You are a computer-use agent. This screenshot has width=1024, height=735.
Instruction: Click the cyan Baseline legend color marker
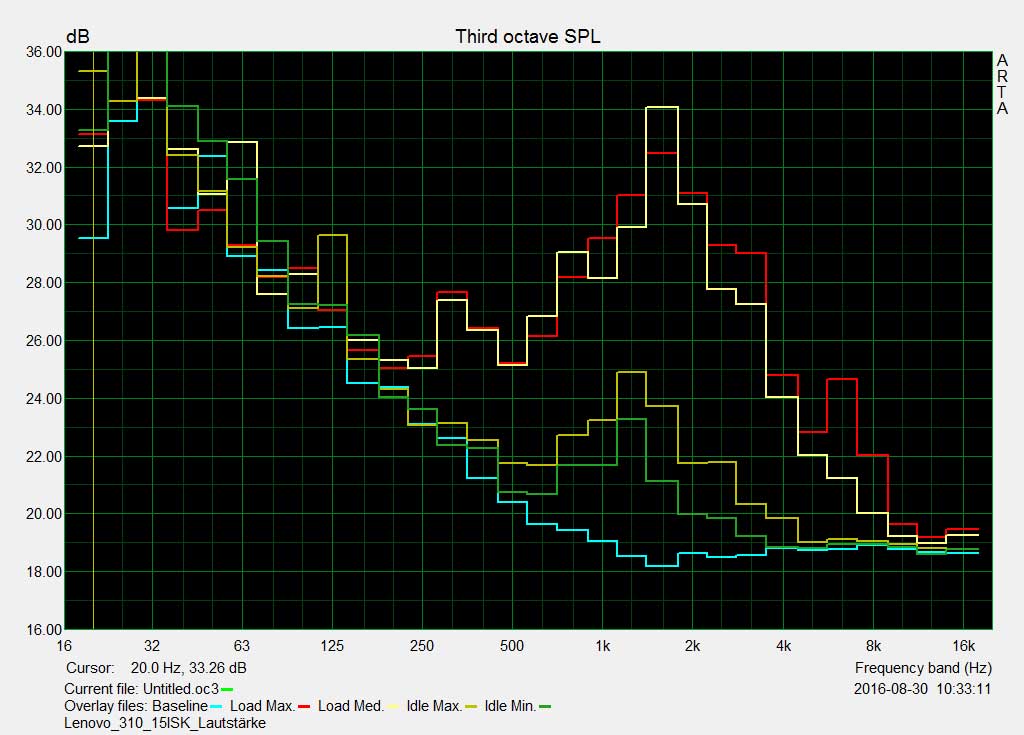[x=218, y=707]
